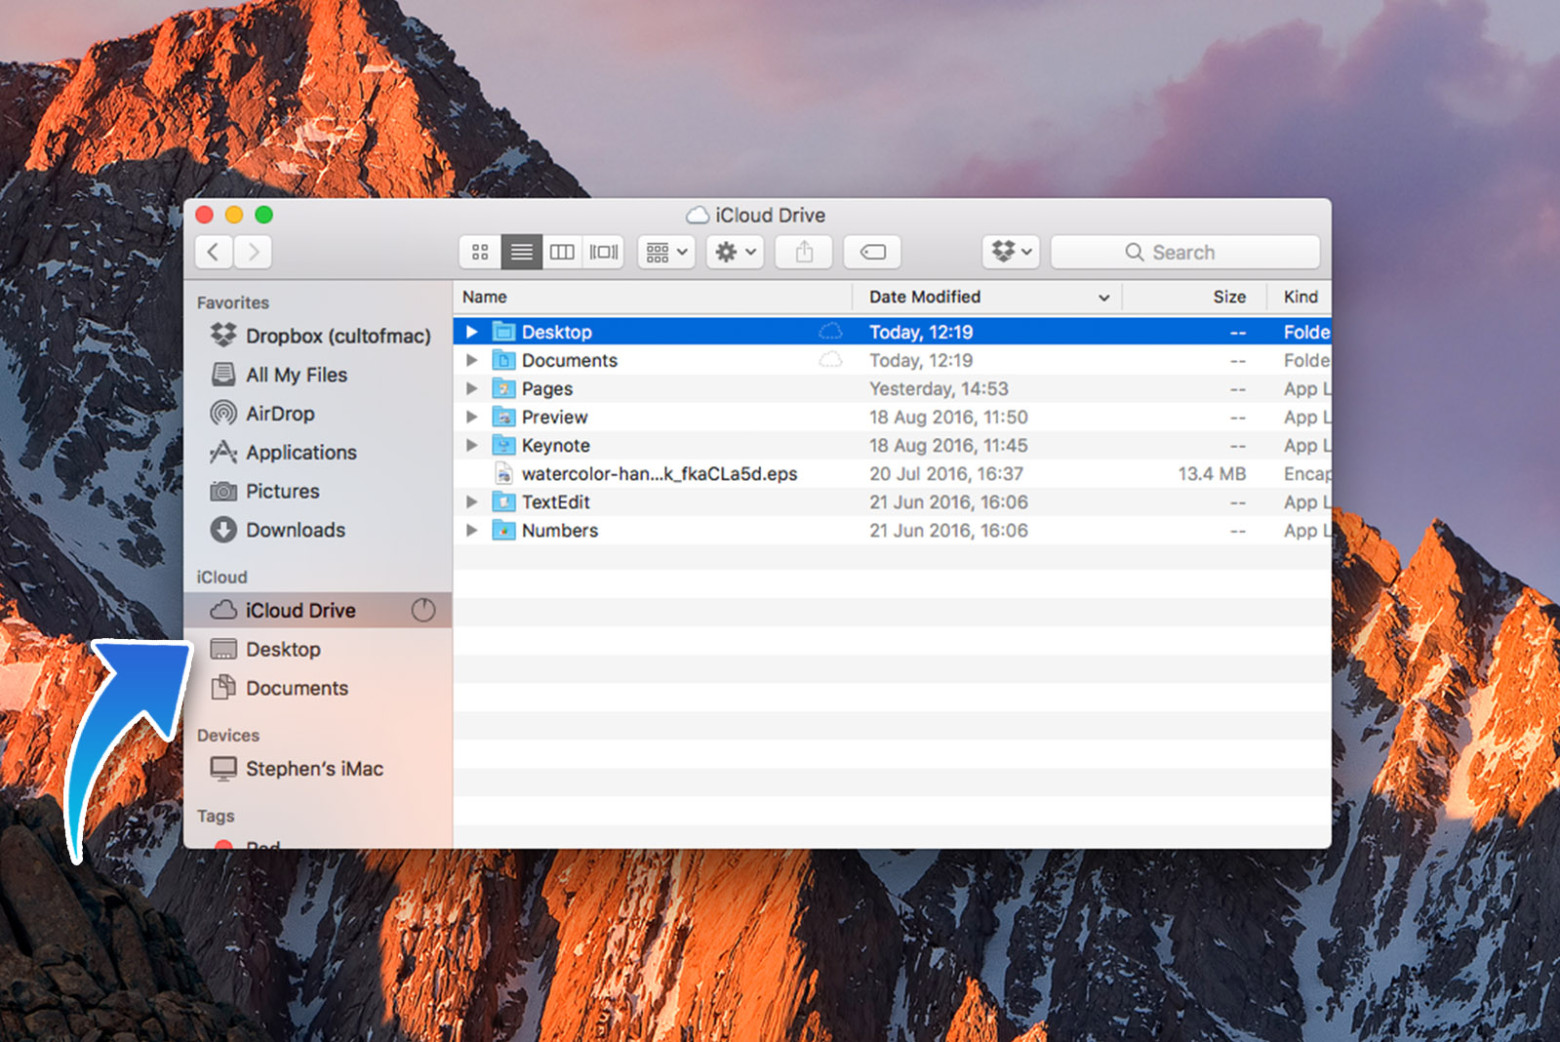Click the Share toolbar button
This screenshot has width=1560, height=1042.
[804, 252]
